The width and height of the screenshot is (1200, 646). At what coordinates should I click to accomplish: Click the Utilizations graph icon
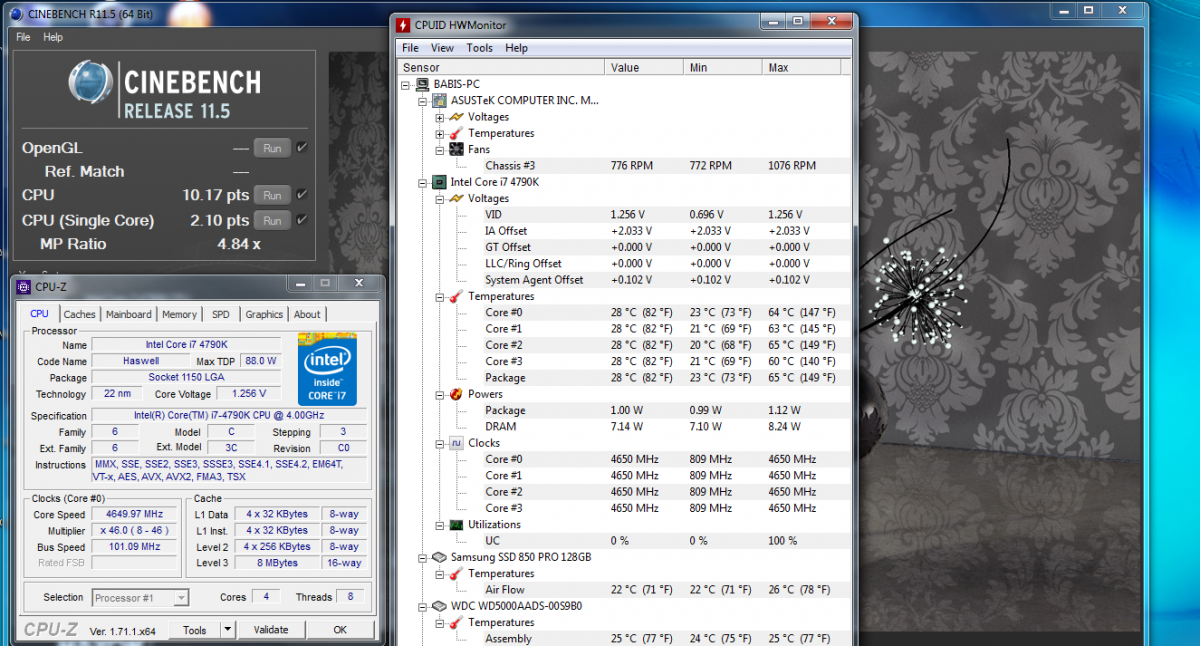[x=456, y=524]
